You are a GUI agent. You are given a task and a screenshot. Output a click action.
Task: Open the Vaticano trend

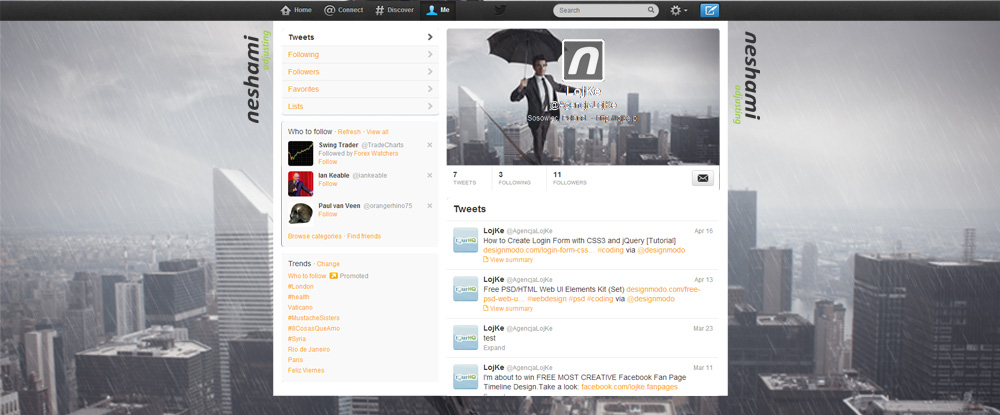[300, 307]
